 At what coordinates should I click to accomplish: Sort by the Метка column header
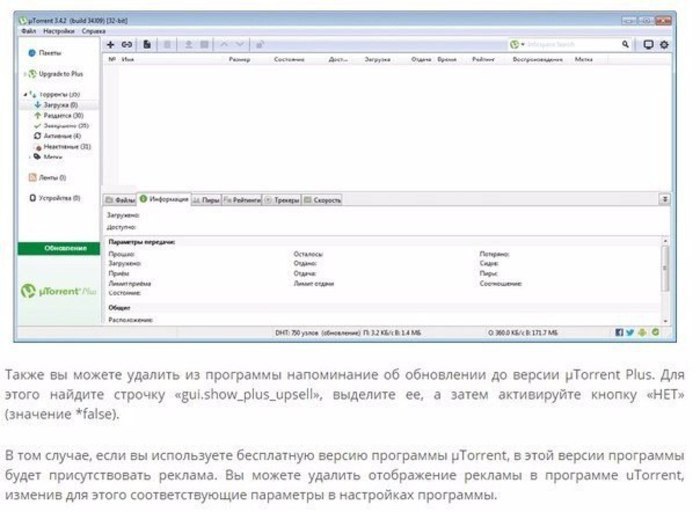pyautogui.click(x=583, y=59)
